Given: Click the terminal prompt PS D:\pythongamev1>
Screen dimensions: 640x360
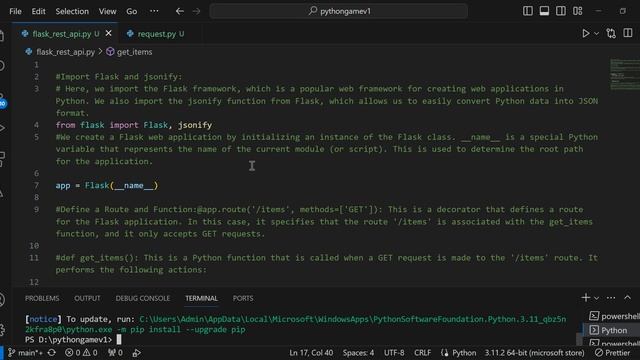Looking at the screenshot, I should pyautogui.click(x=68, y=340).
